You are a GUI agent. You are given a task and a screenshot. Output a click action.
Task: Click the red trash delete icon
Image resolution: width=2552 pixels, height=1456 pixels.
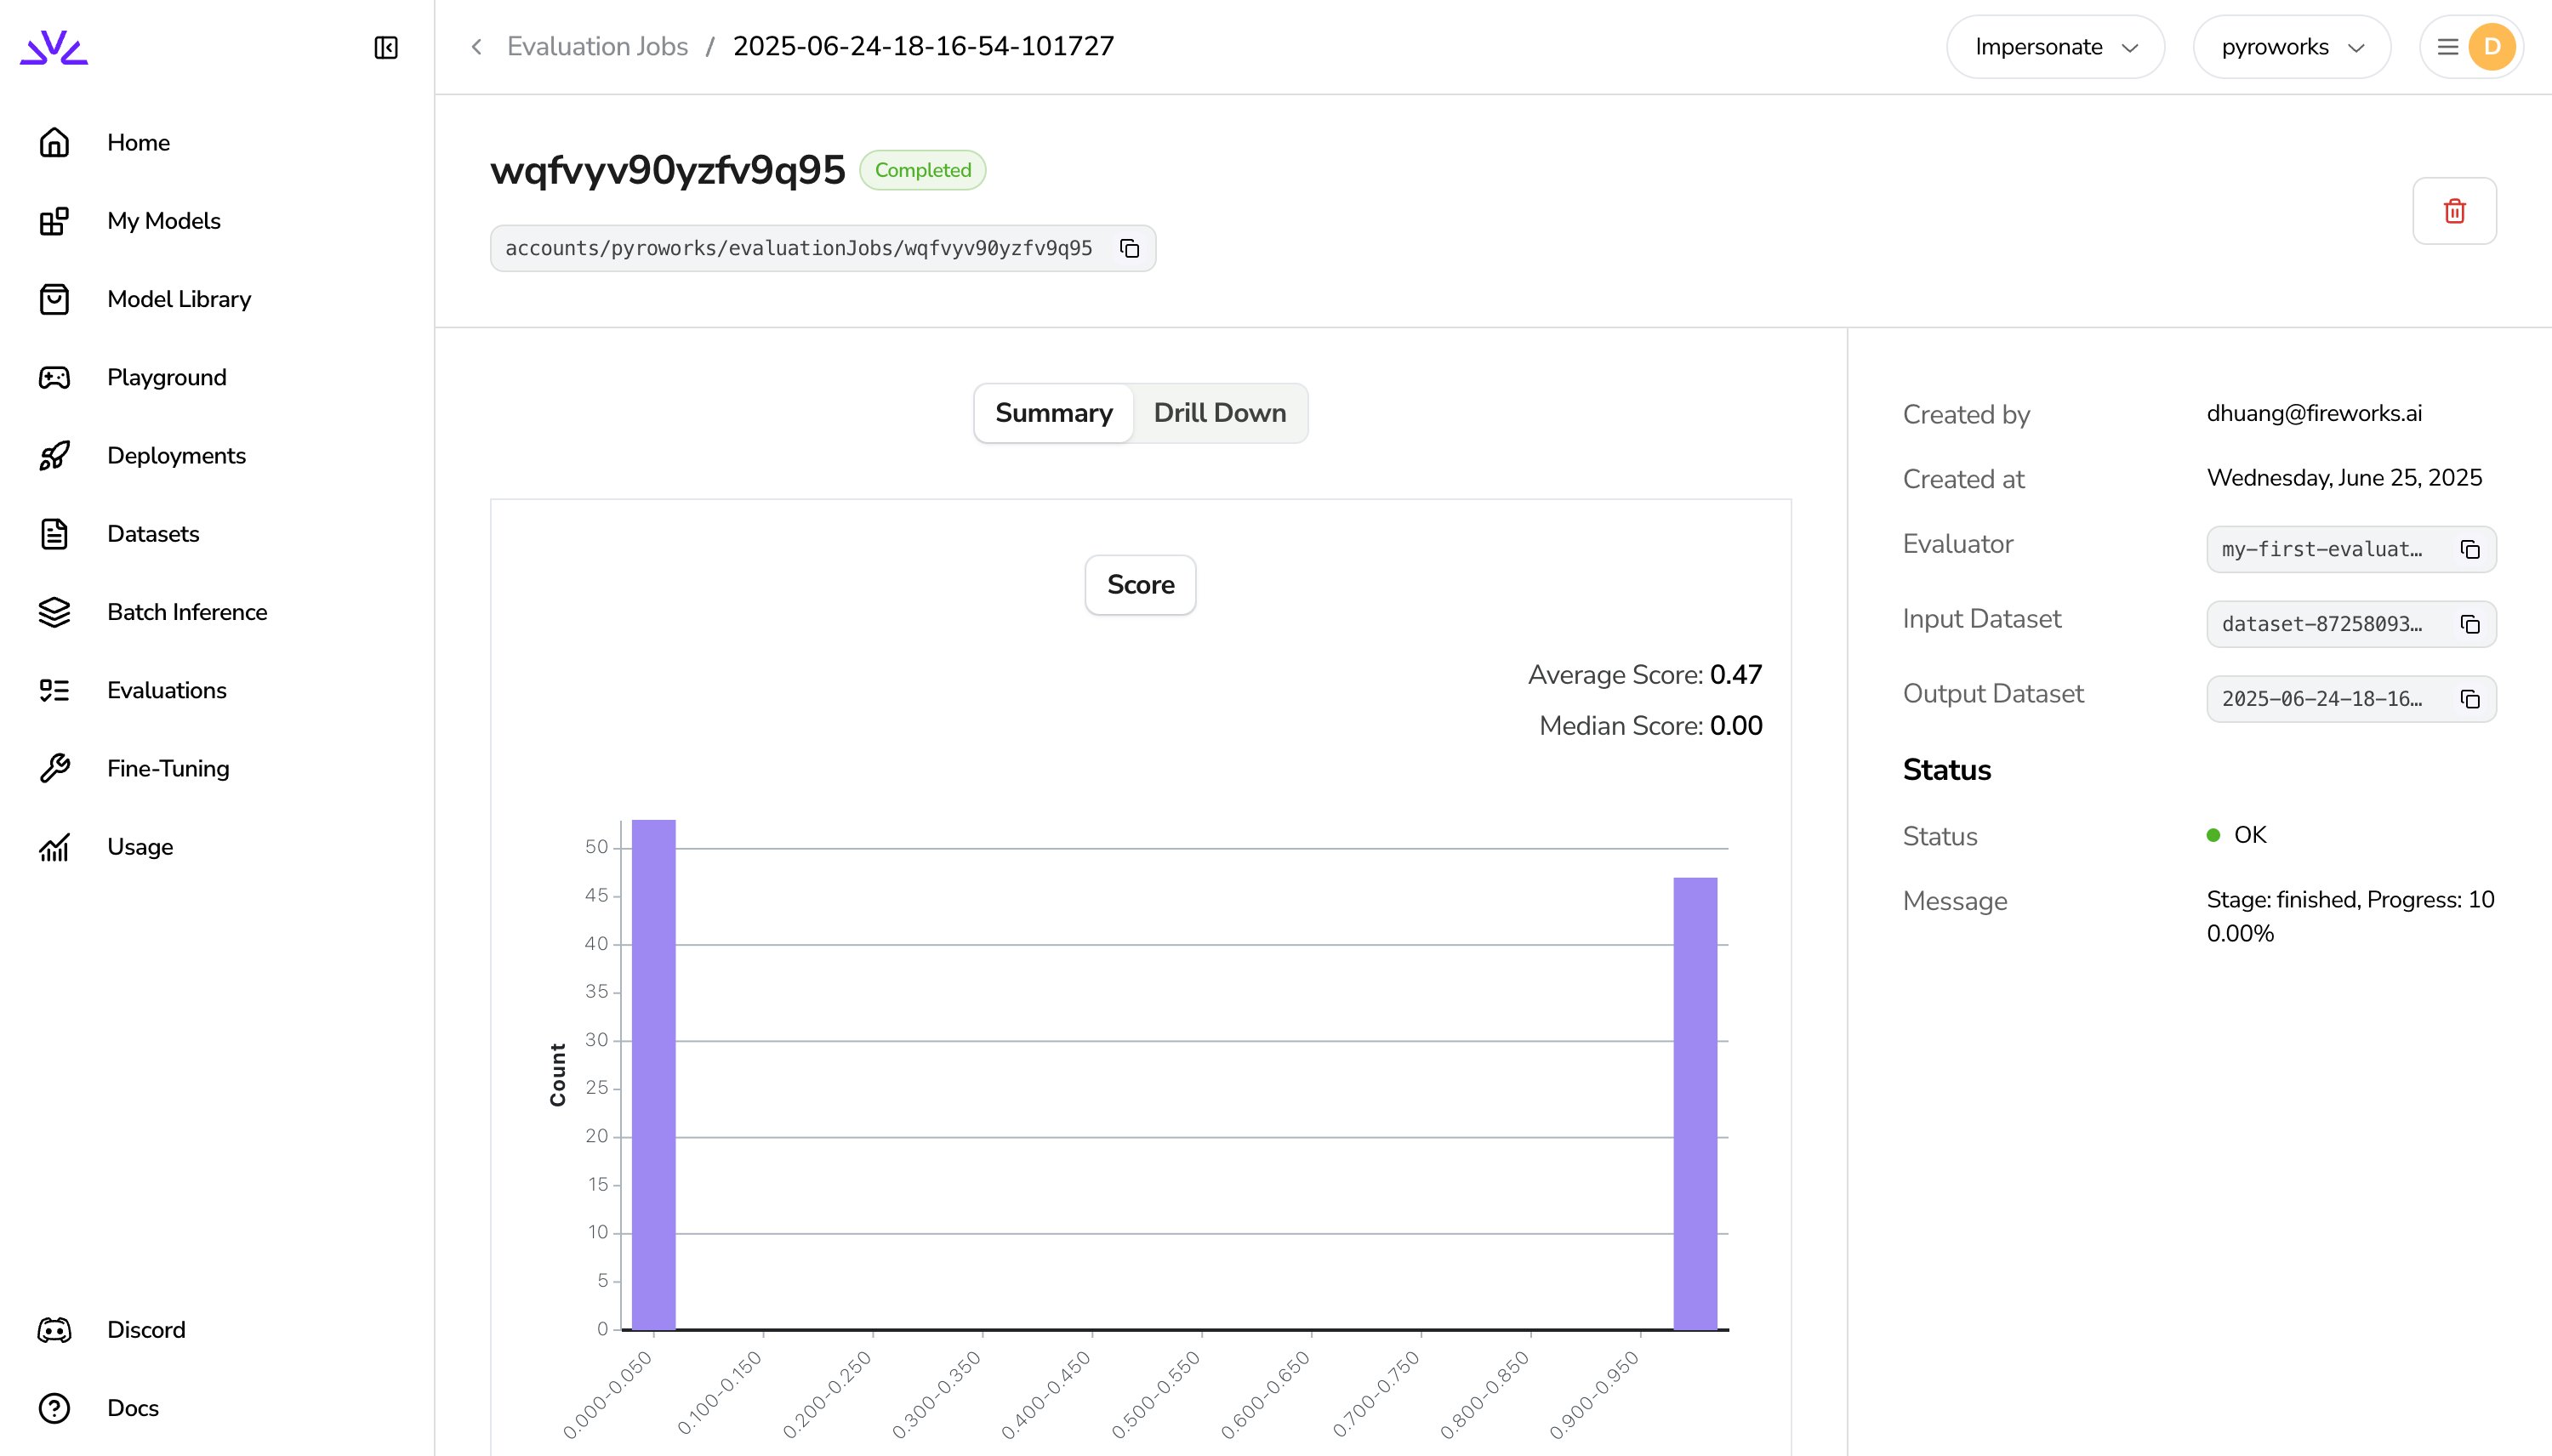tap(2454, 211)
